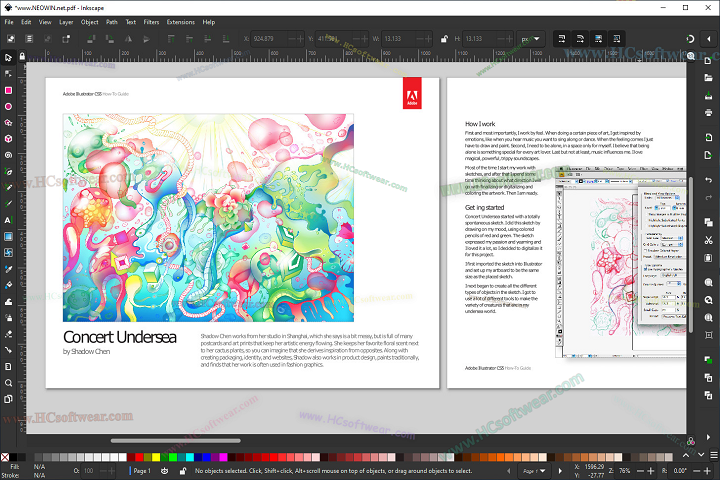720x480 pixels.
Task: Raise selection to top
Action: click(x=171, y=39)
